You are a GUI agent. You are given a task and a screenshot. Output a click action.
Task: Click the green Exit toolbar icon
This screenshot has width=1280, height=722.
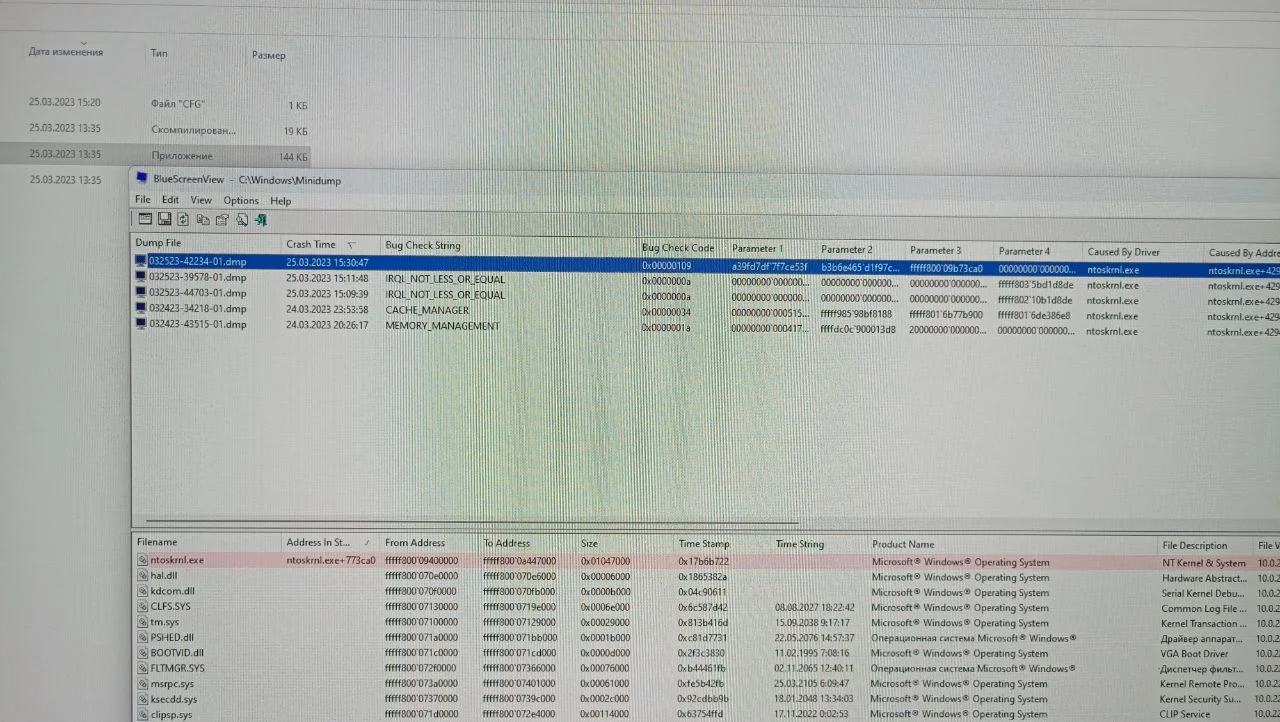point(260,220)
